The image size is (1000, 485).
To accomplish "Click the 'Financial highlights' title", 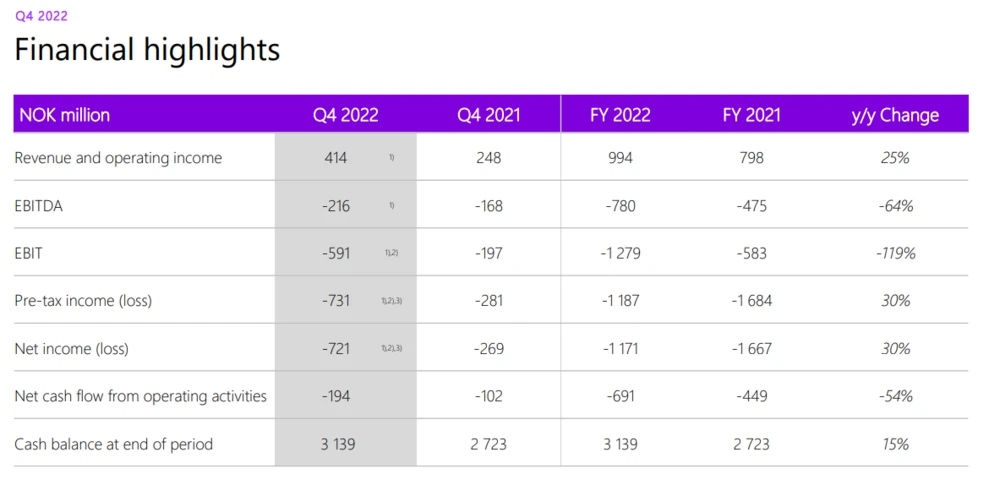I will 147,50.
